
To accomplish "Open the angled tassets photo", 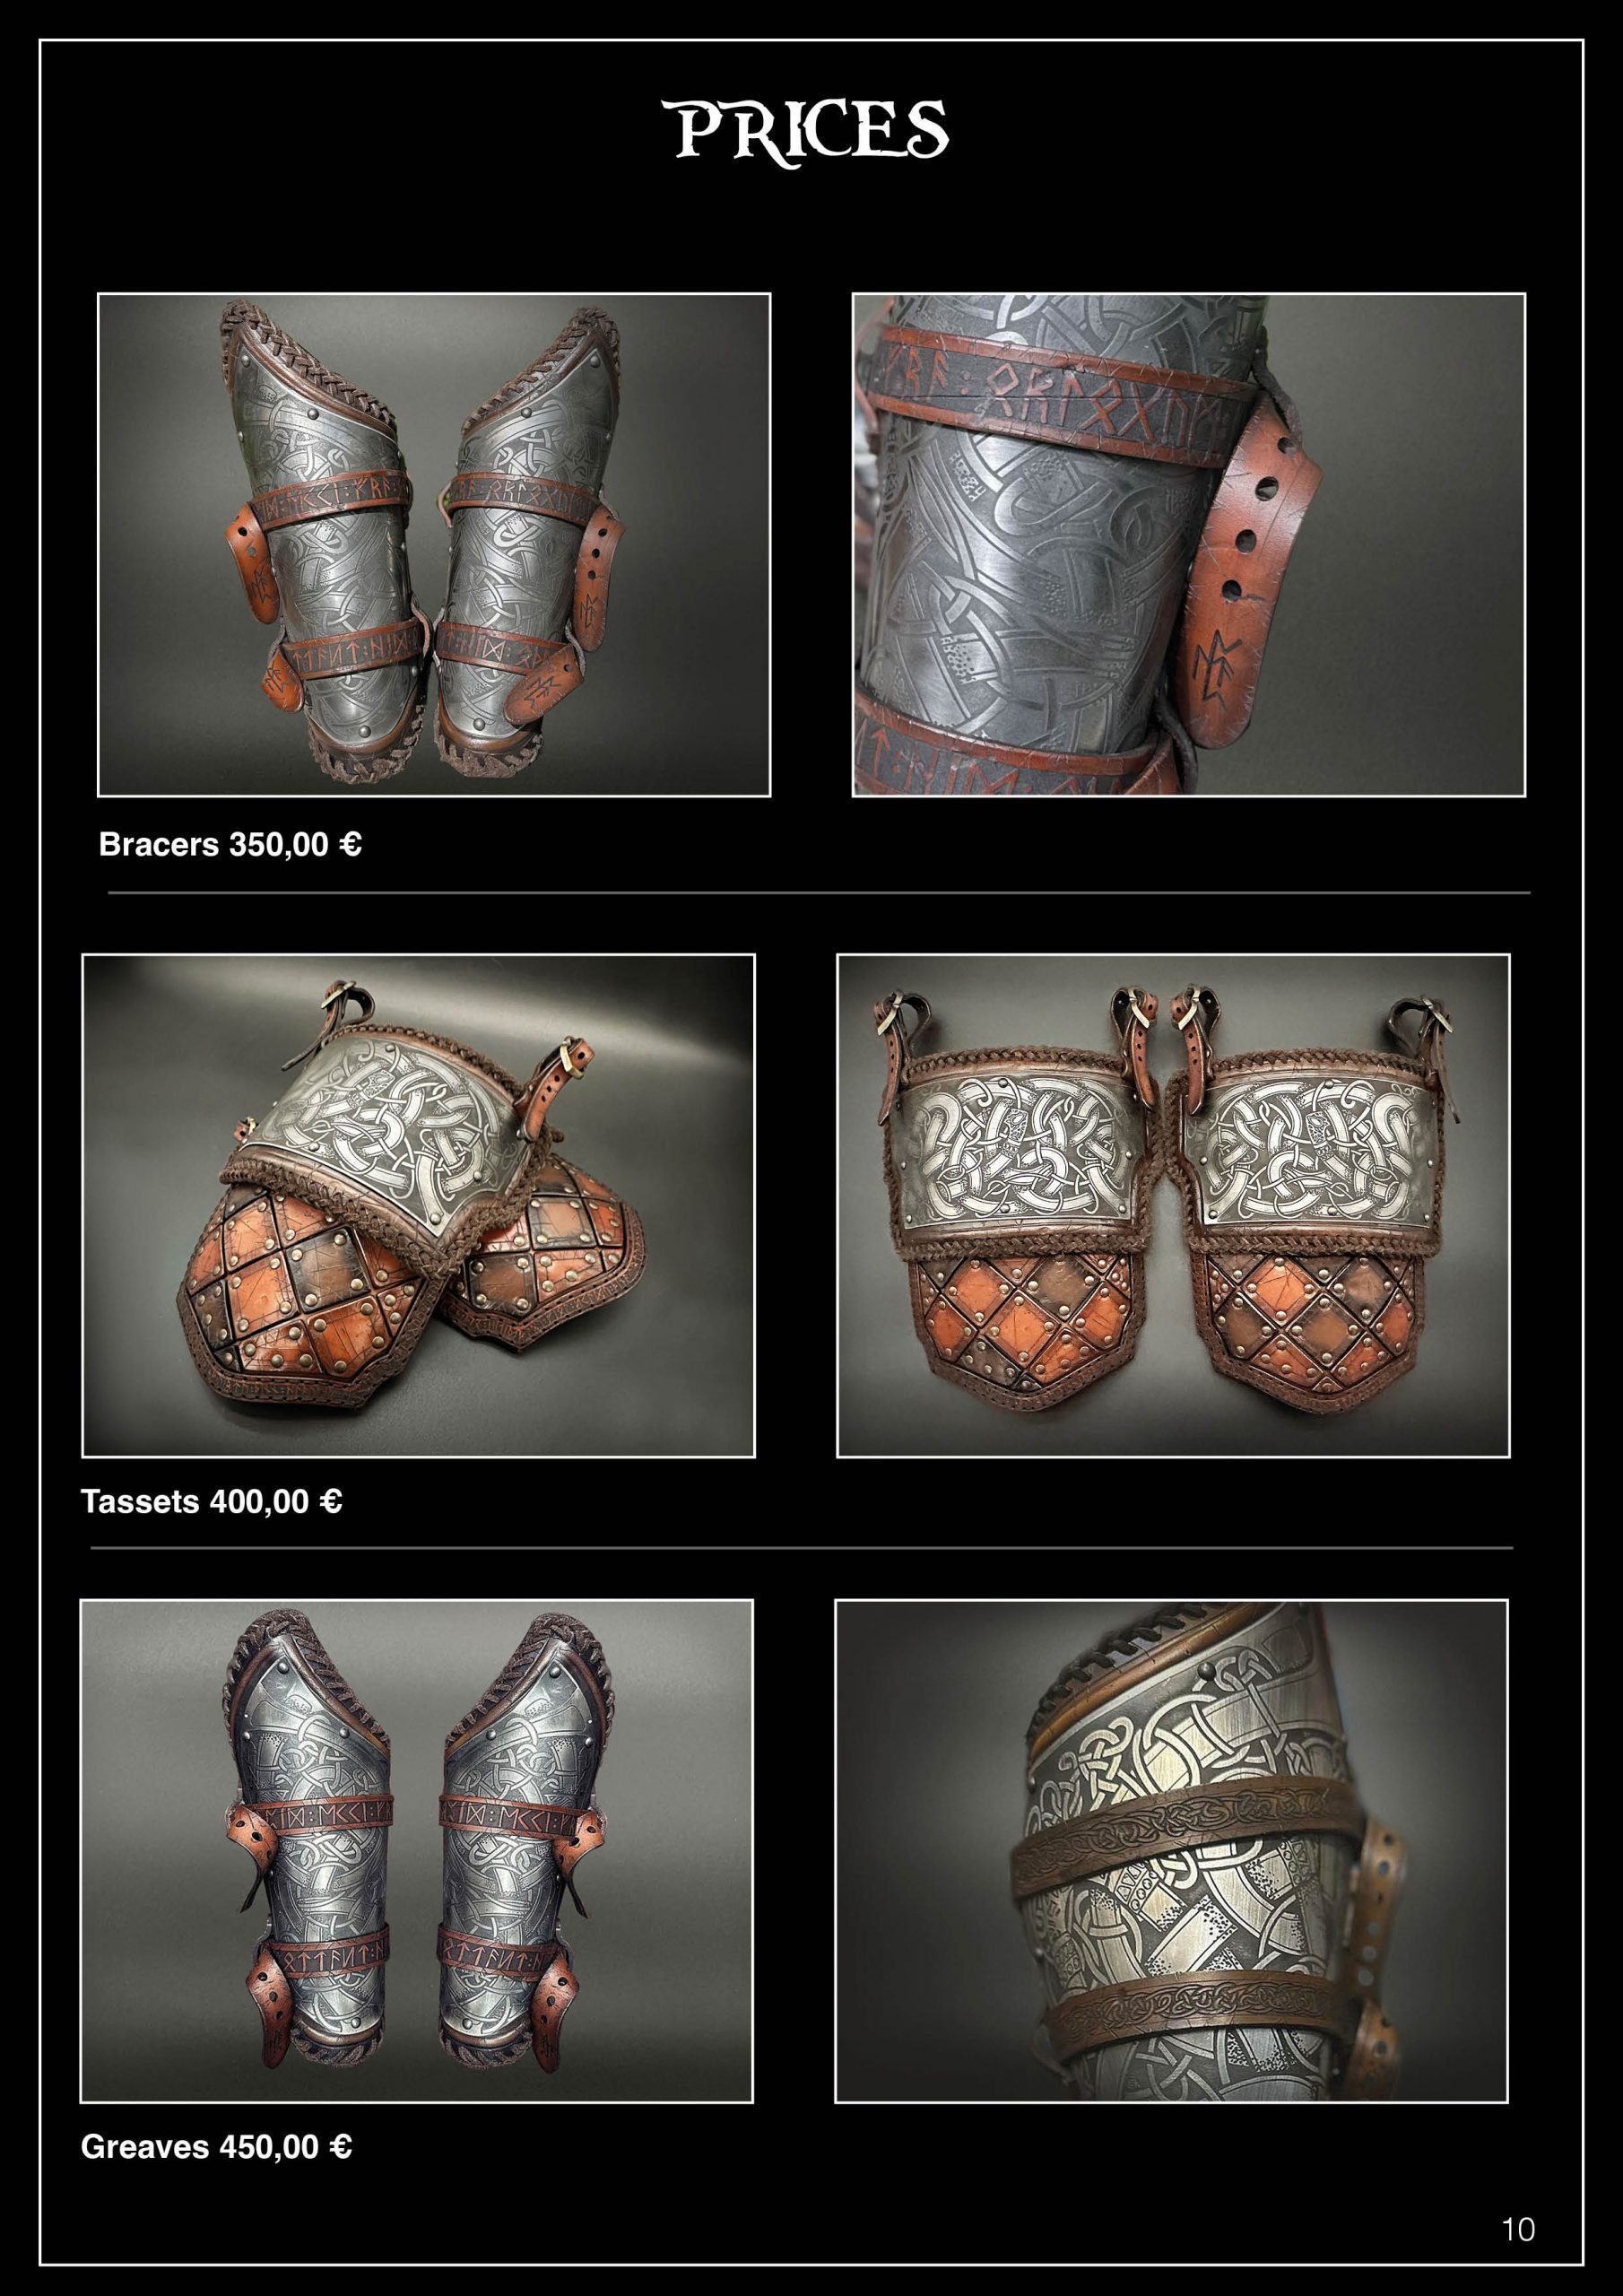I will [418, 1206].
